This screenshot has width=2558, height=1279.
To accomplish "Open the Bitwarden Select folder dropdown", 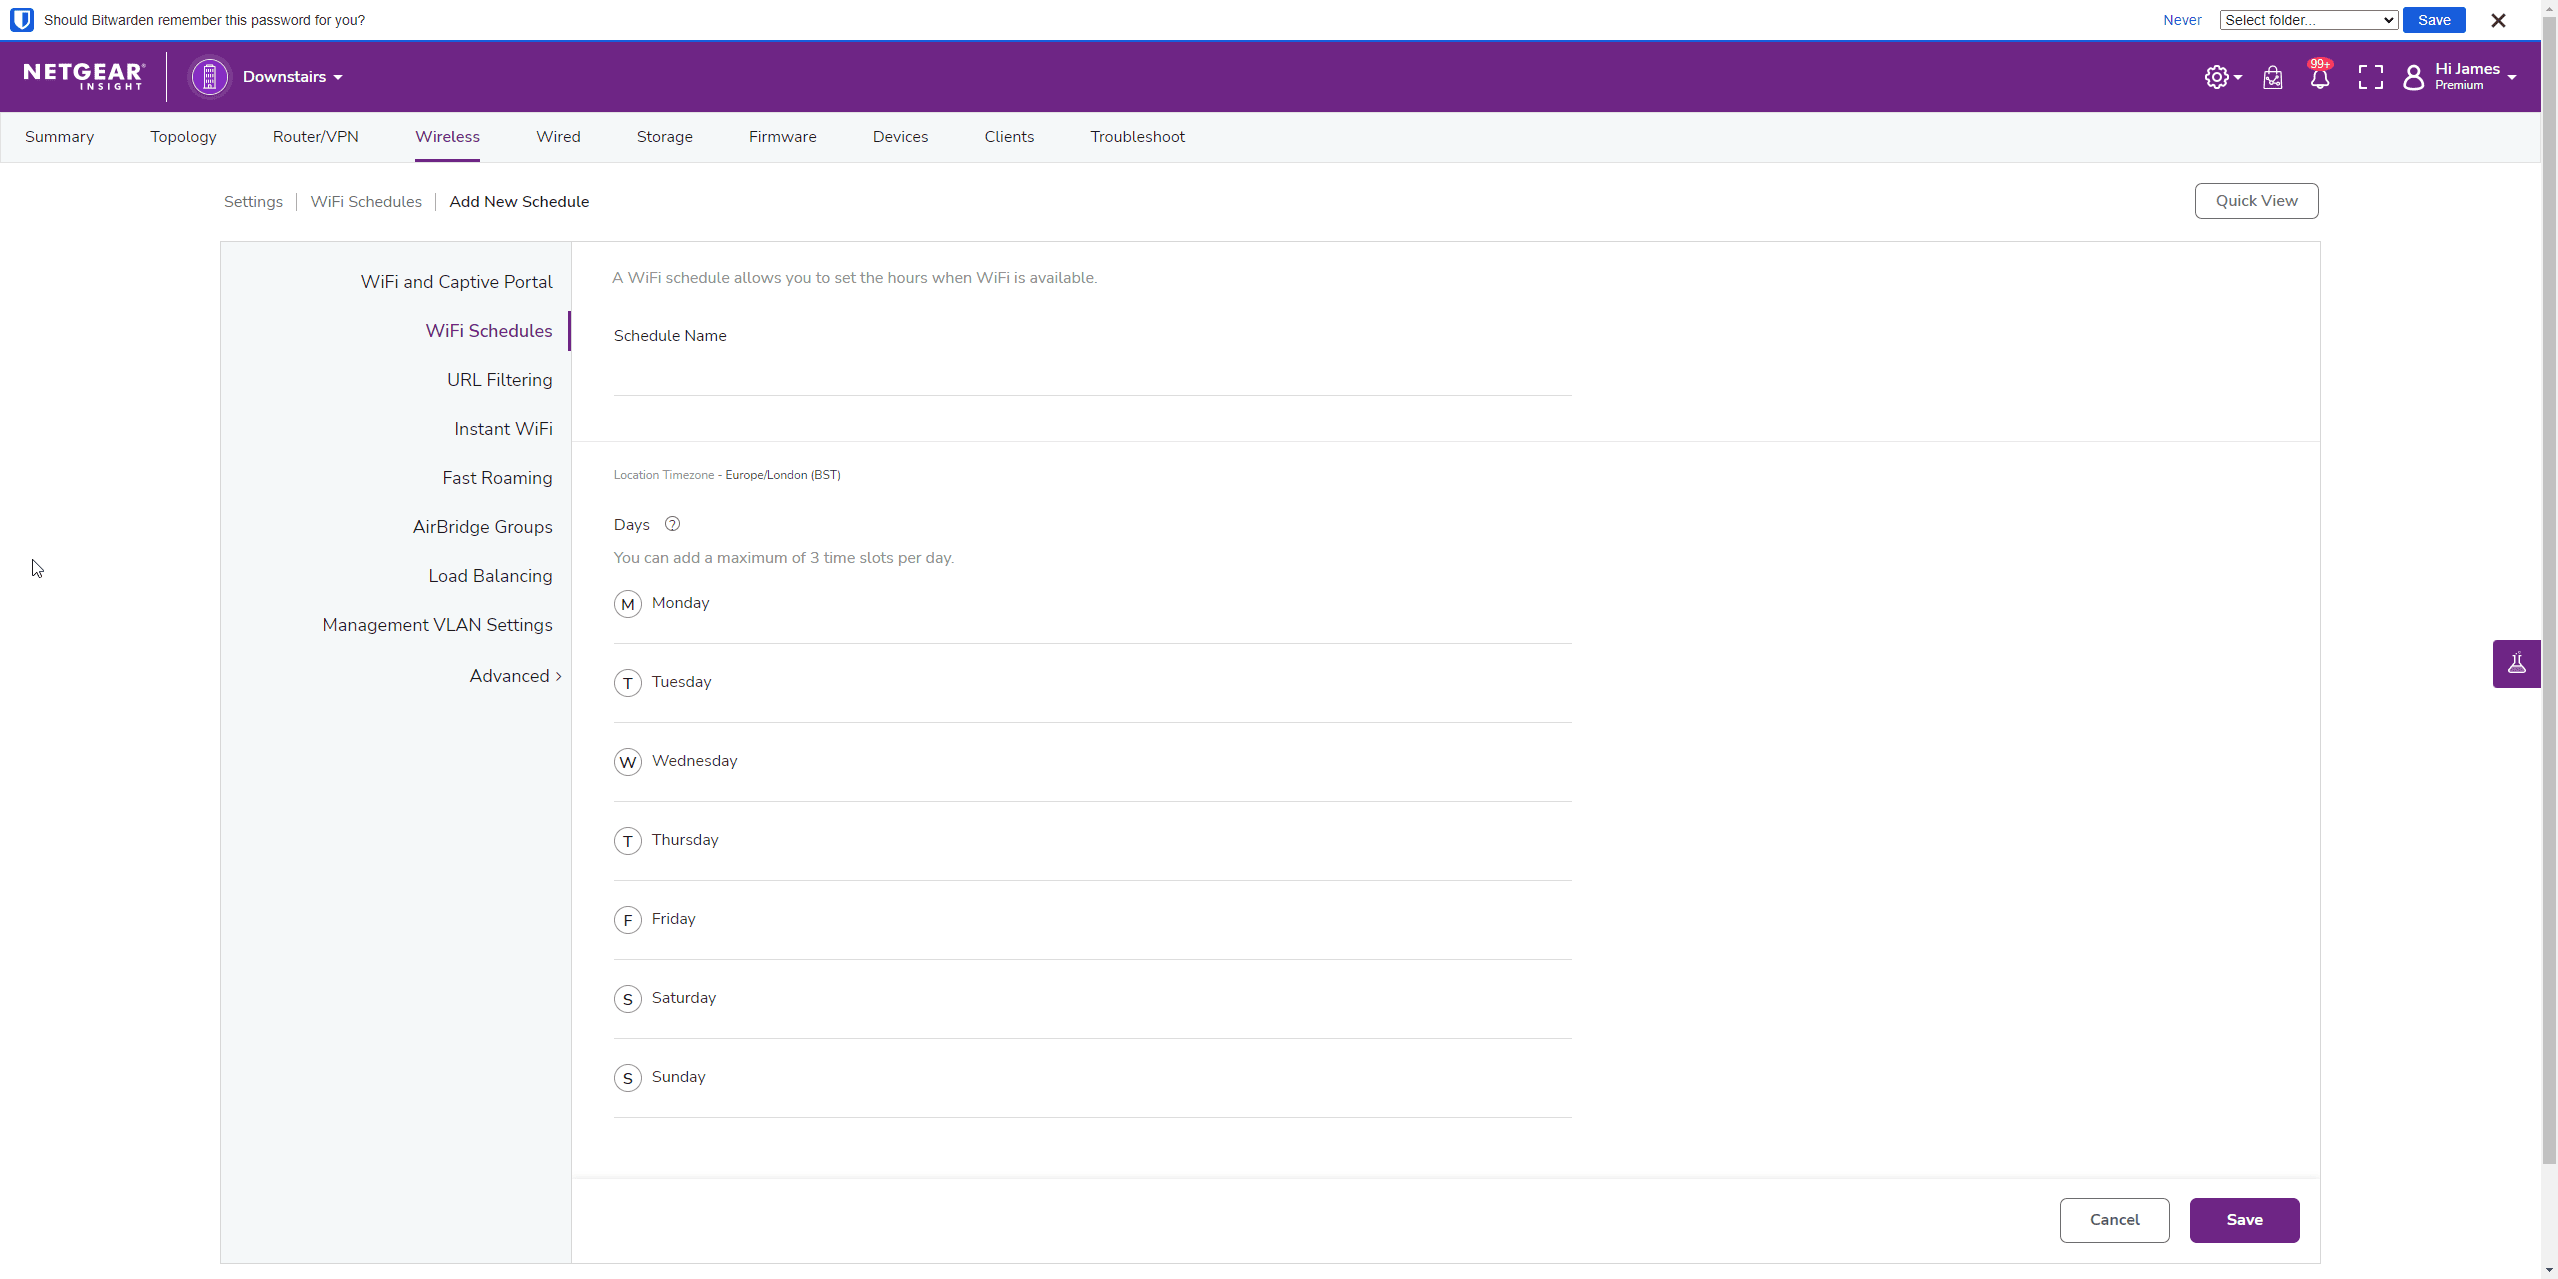I will coord(2308,20).
